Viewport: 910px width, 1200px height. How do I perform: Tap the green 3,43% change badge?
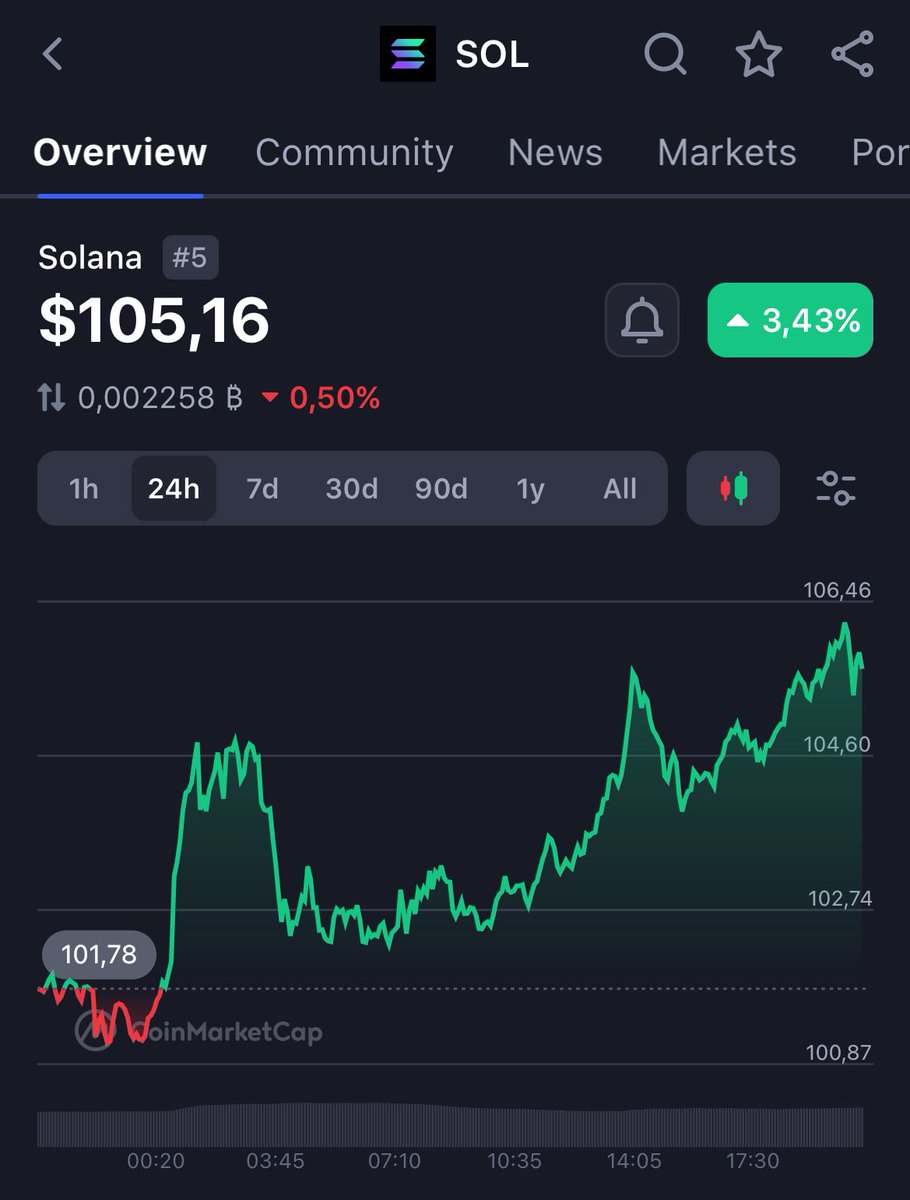pyautogui.click(x=790, y=320)
